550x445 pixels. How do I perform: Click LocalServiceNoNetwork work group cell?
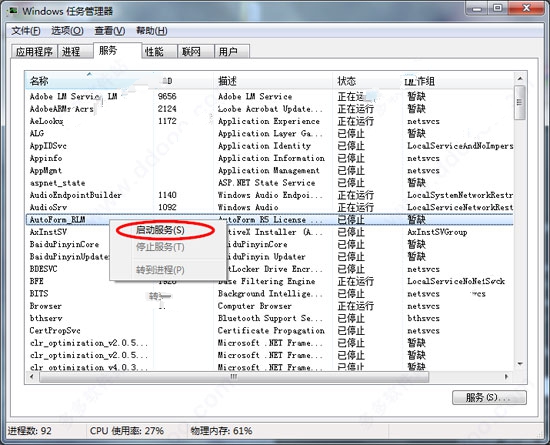456,281
